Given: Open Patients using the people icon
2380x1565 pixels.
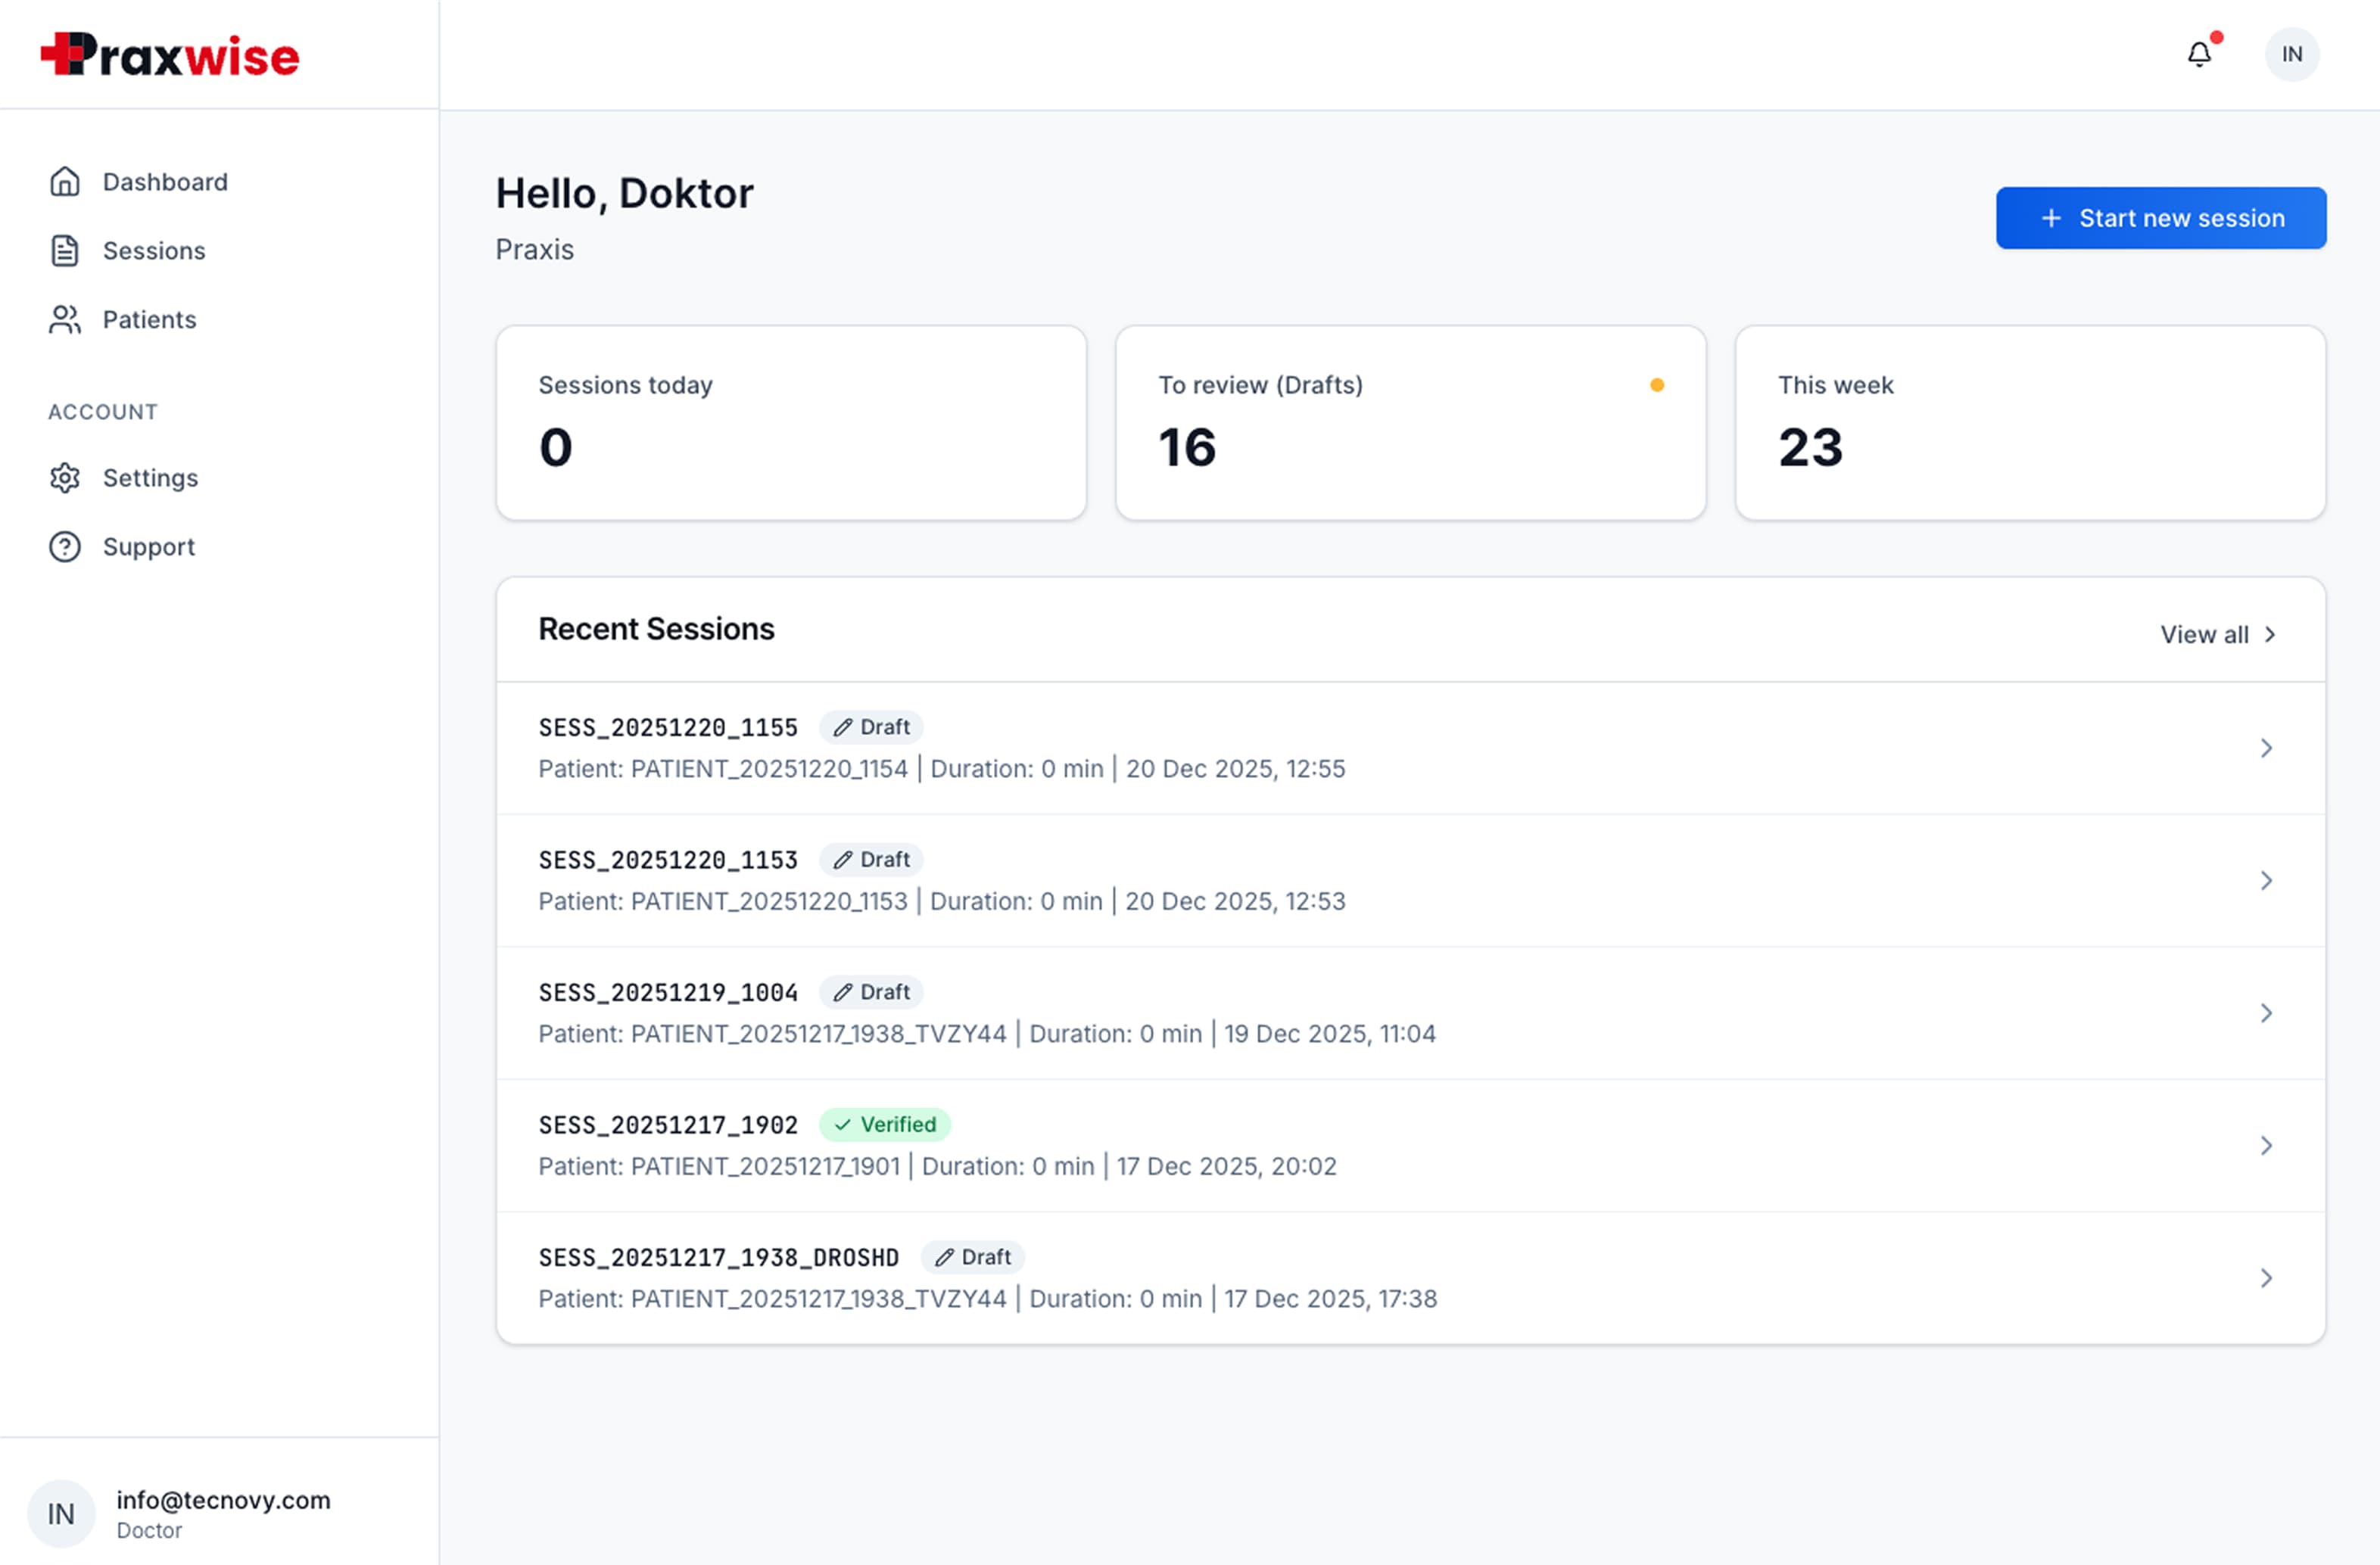Looking at the screenshot, I should (x=64, y=319).
